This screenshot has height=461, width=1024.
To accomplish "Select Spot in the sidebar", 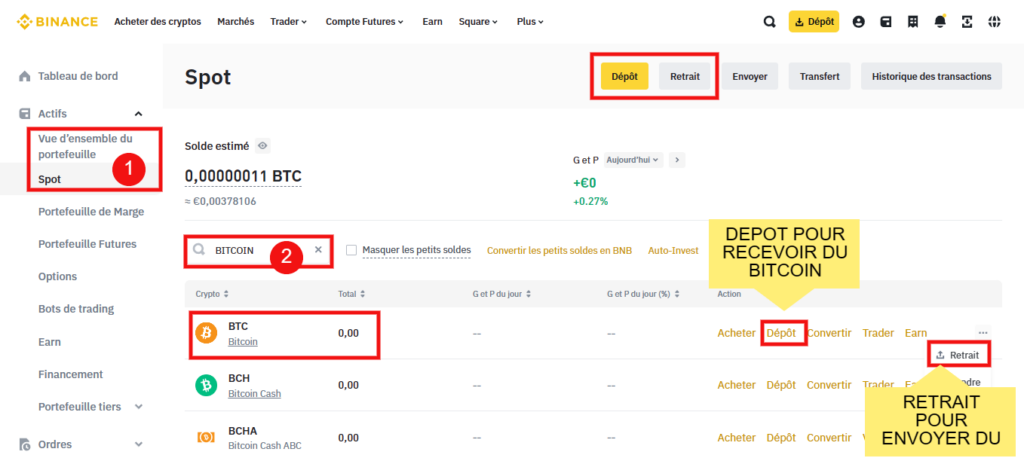I will pyautogui.click(x=50, y=179).
